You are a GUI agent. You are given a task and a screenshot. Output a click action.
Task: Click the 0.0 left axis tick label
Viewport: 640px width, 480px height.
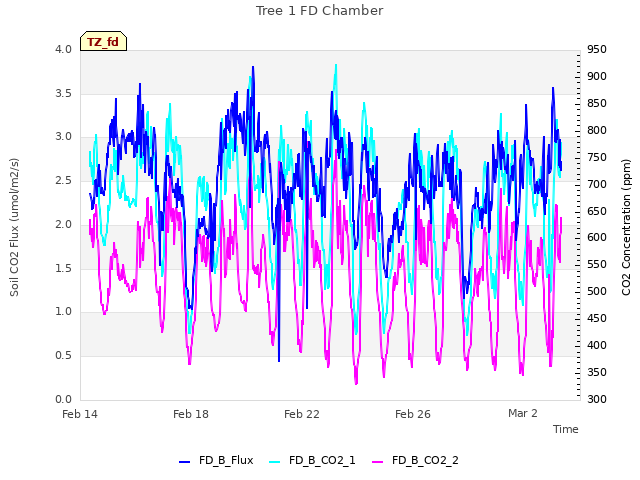tap(63, 399)
